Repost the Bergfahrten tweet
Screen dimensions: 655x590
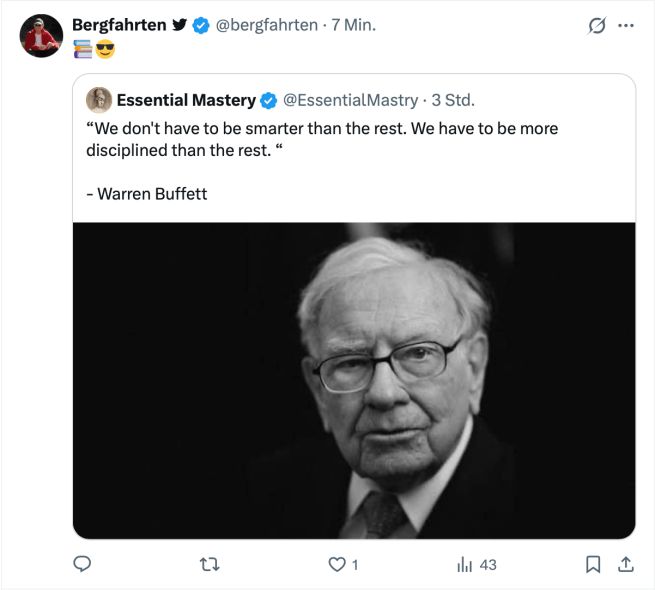click(x=210, y=565)
